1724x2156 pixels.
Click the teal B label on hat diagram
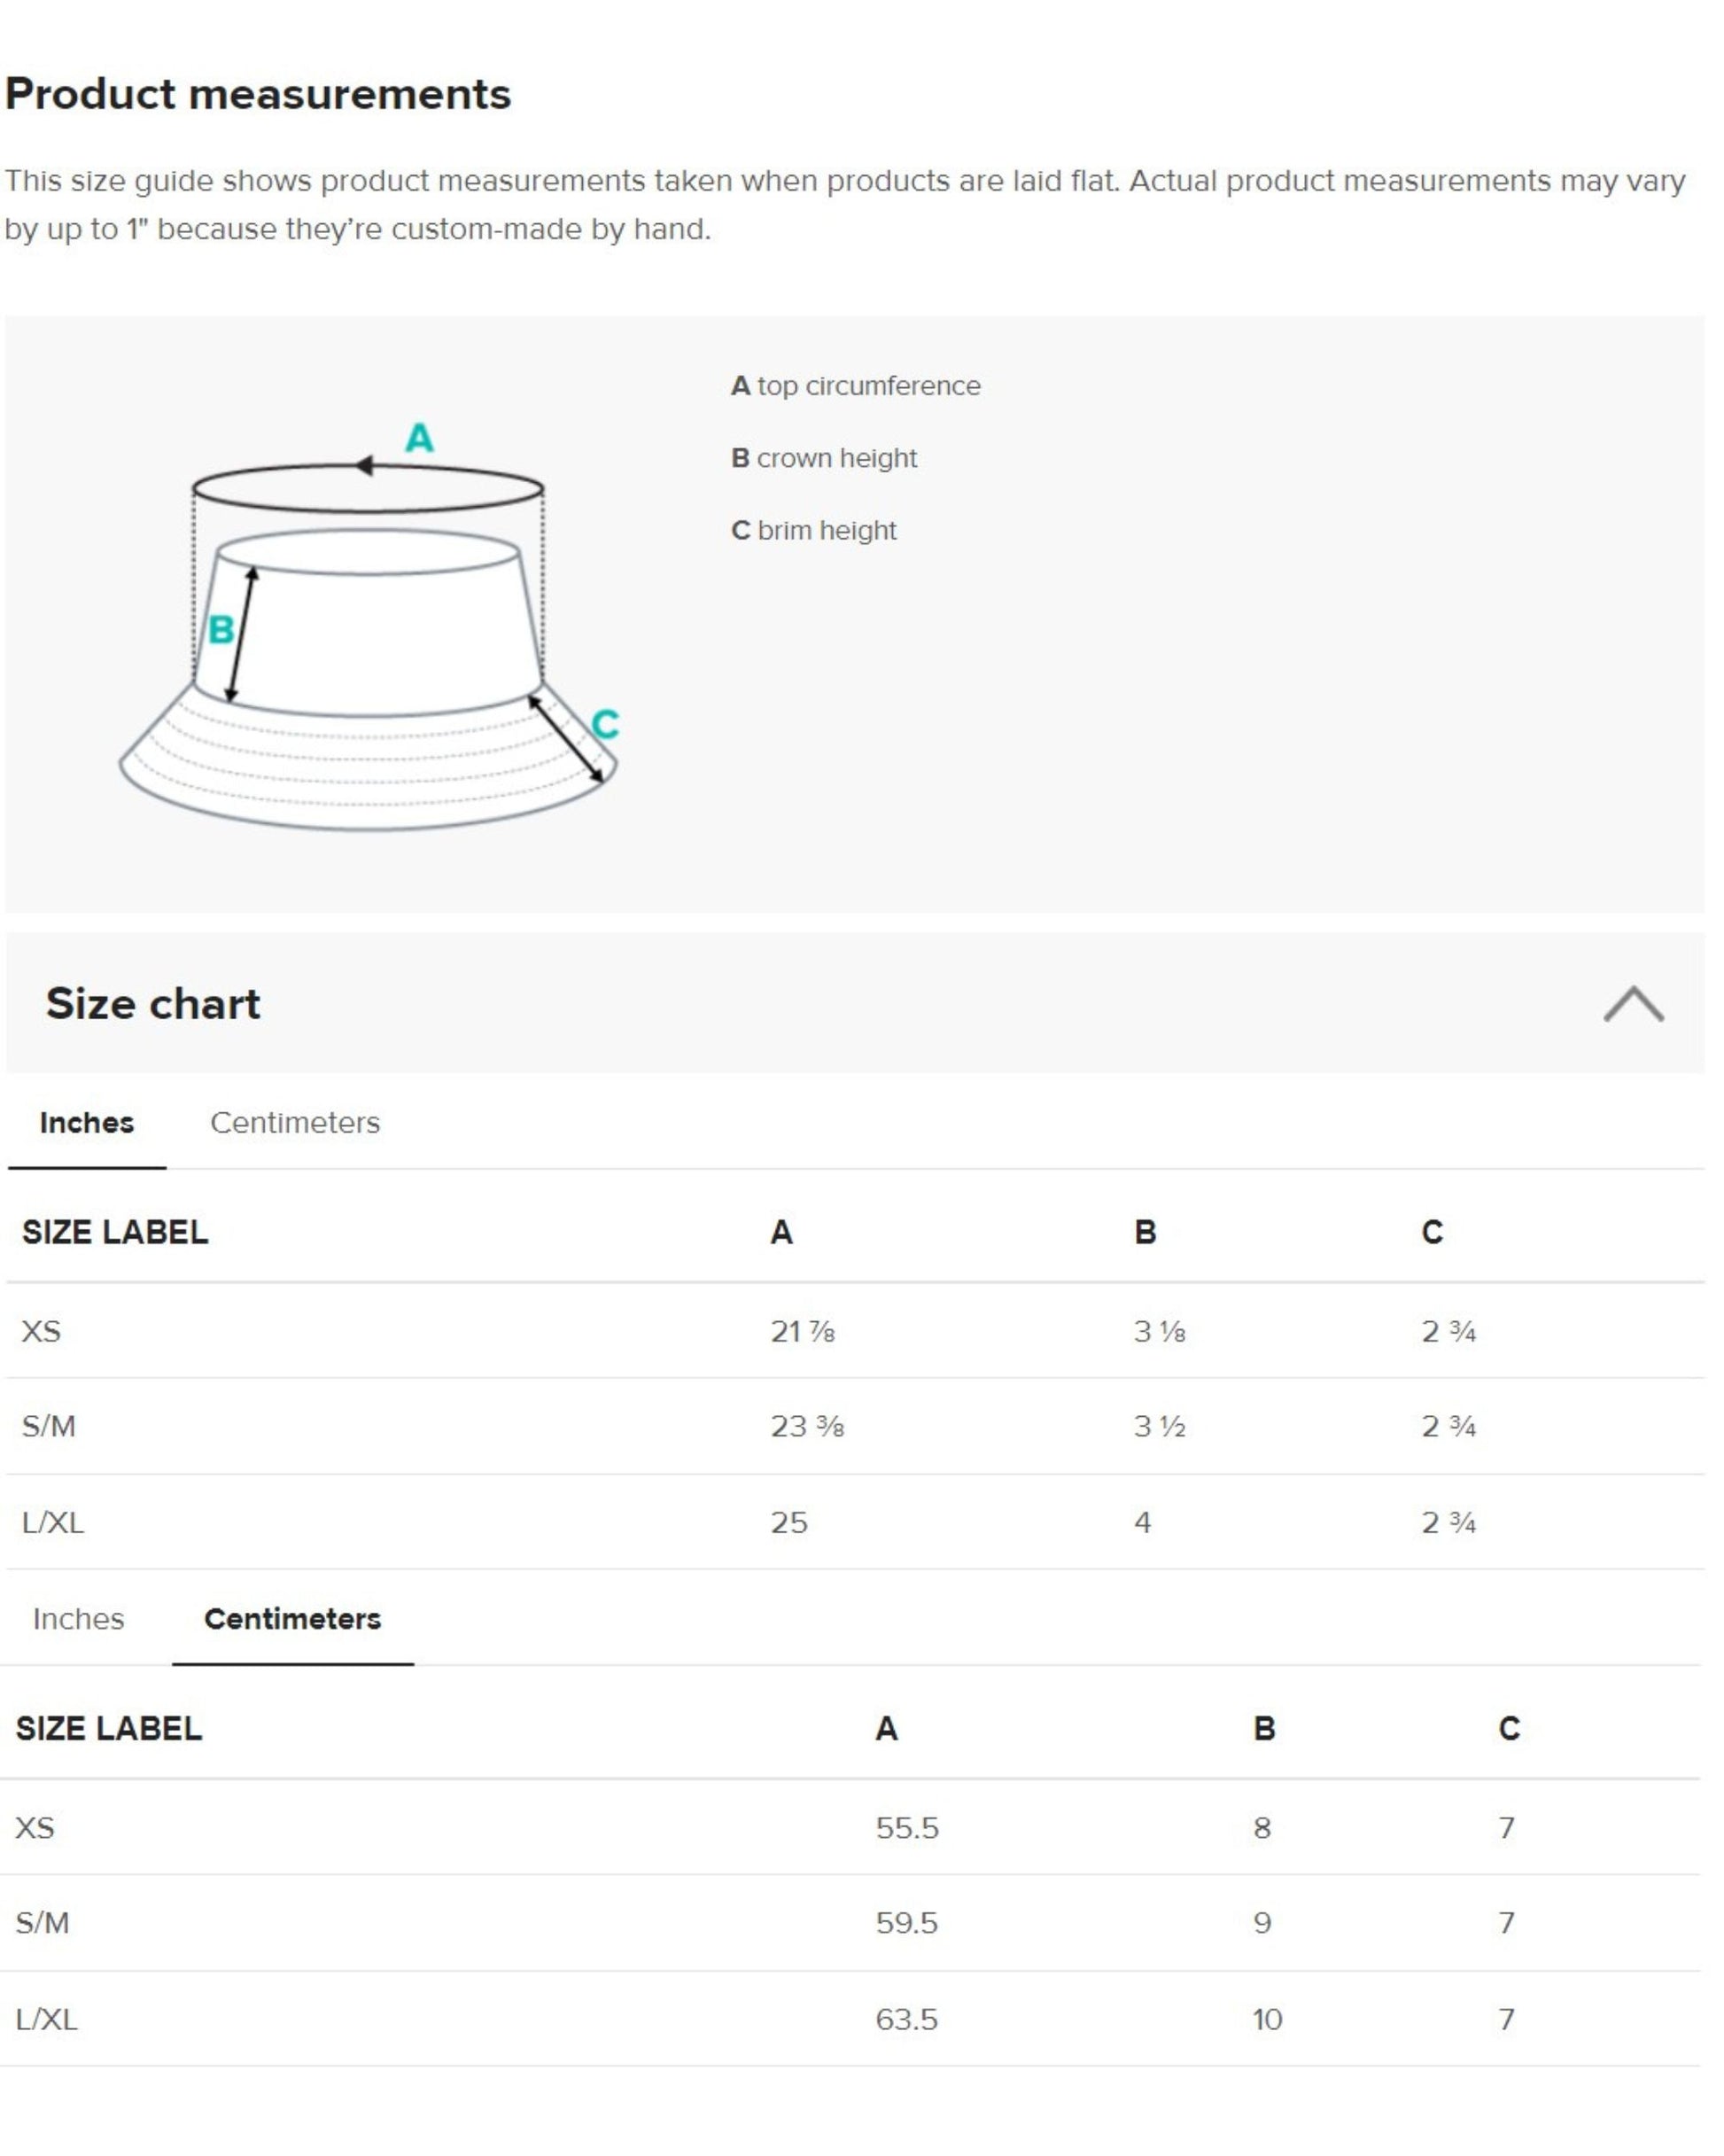220,630
